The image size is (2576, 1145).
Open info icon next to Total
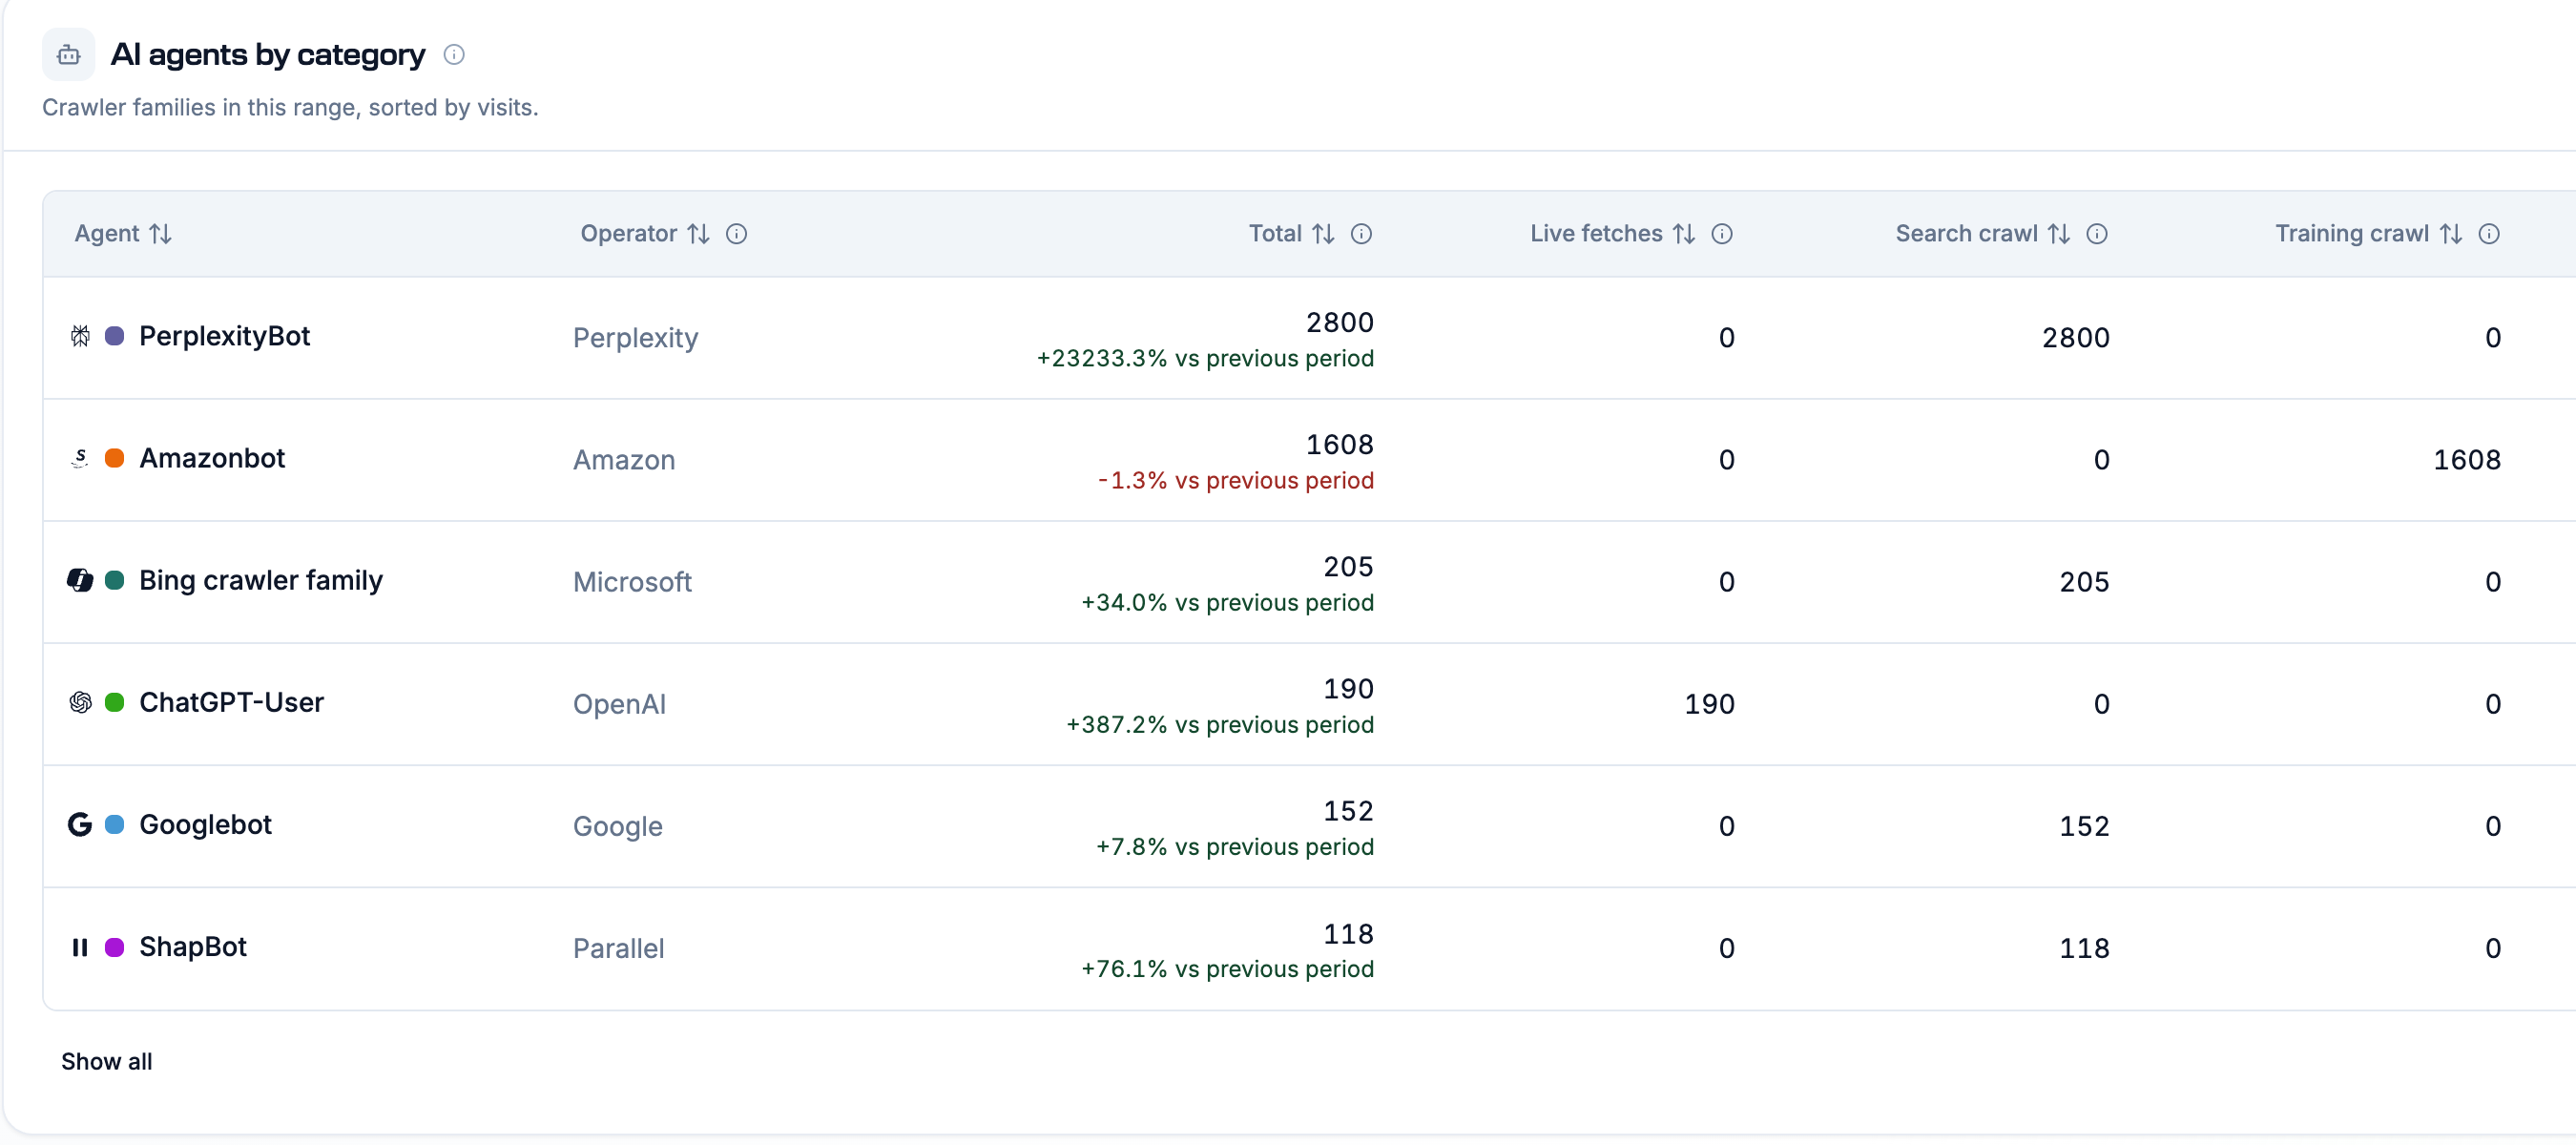click(x=1361, y=233)
